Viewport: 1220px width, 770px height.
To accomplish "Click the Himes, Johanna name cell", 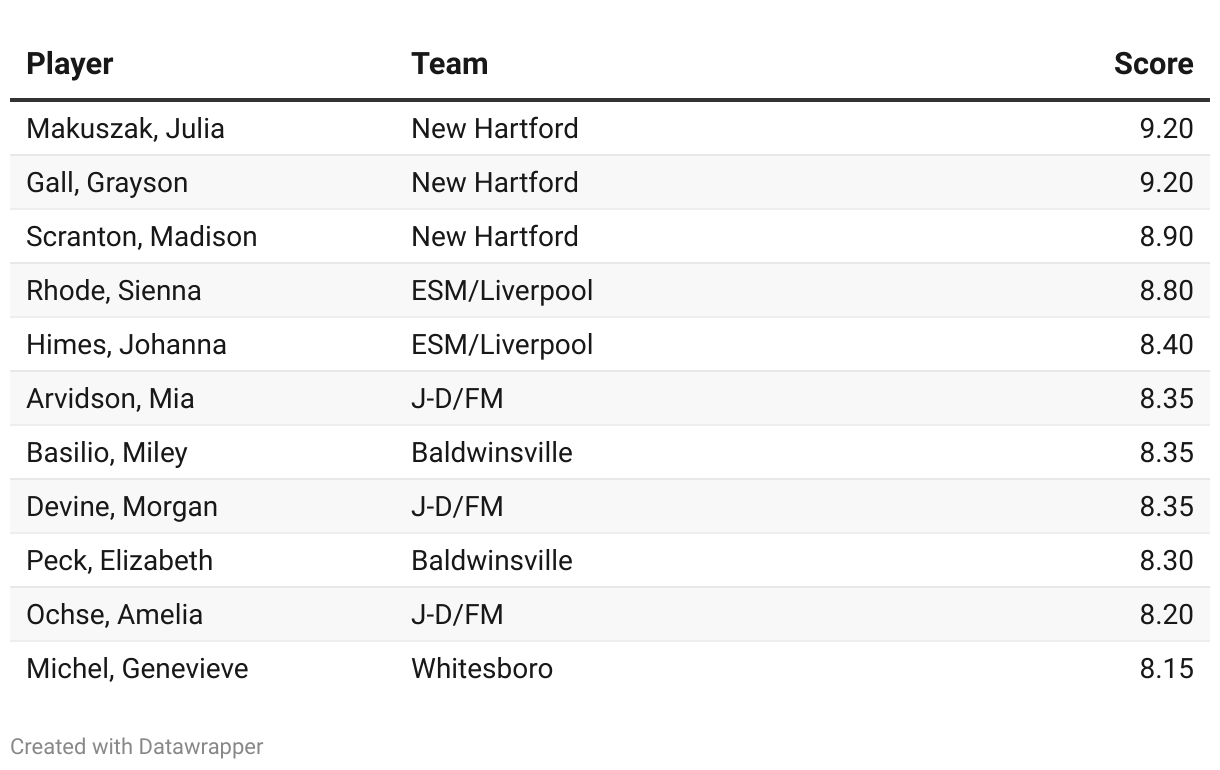I will click(x=126, y=345).
